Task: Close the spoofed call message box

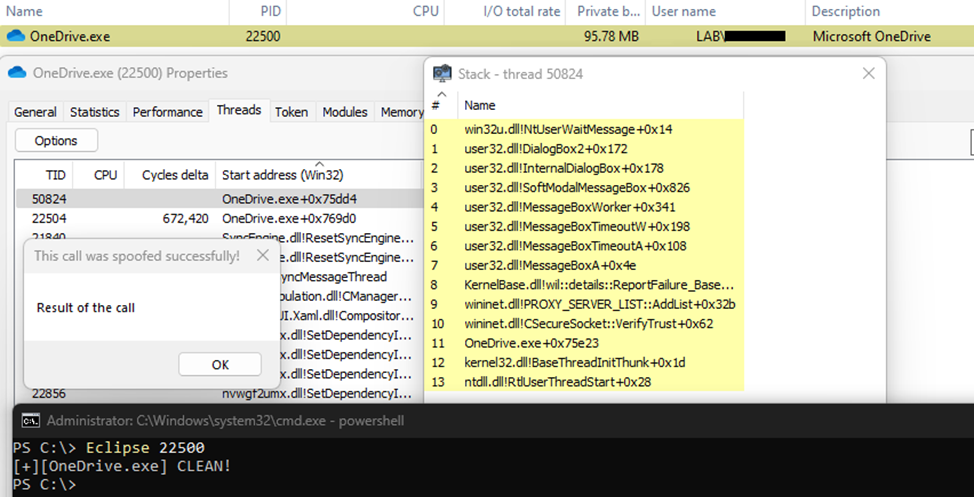Action: tap(262, 256)
